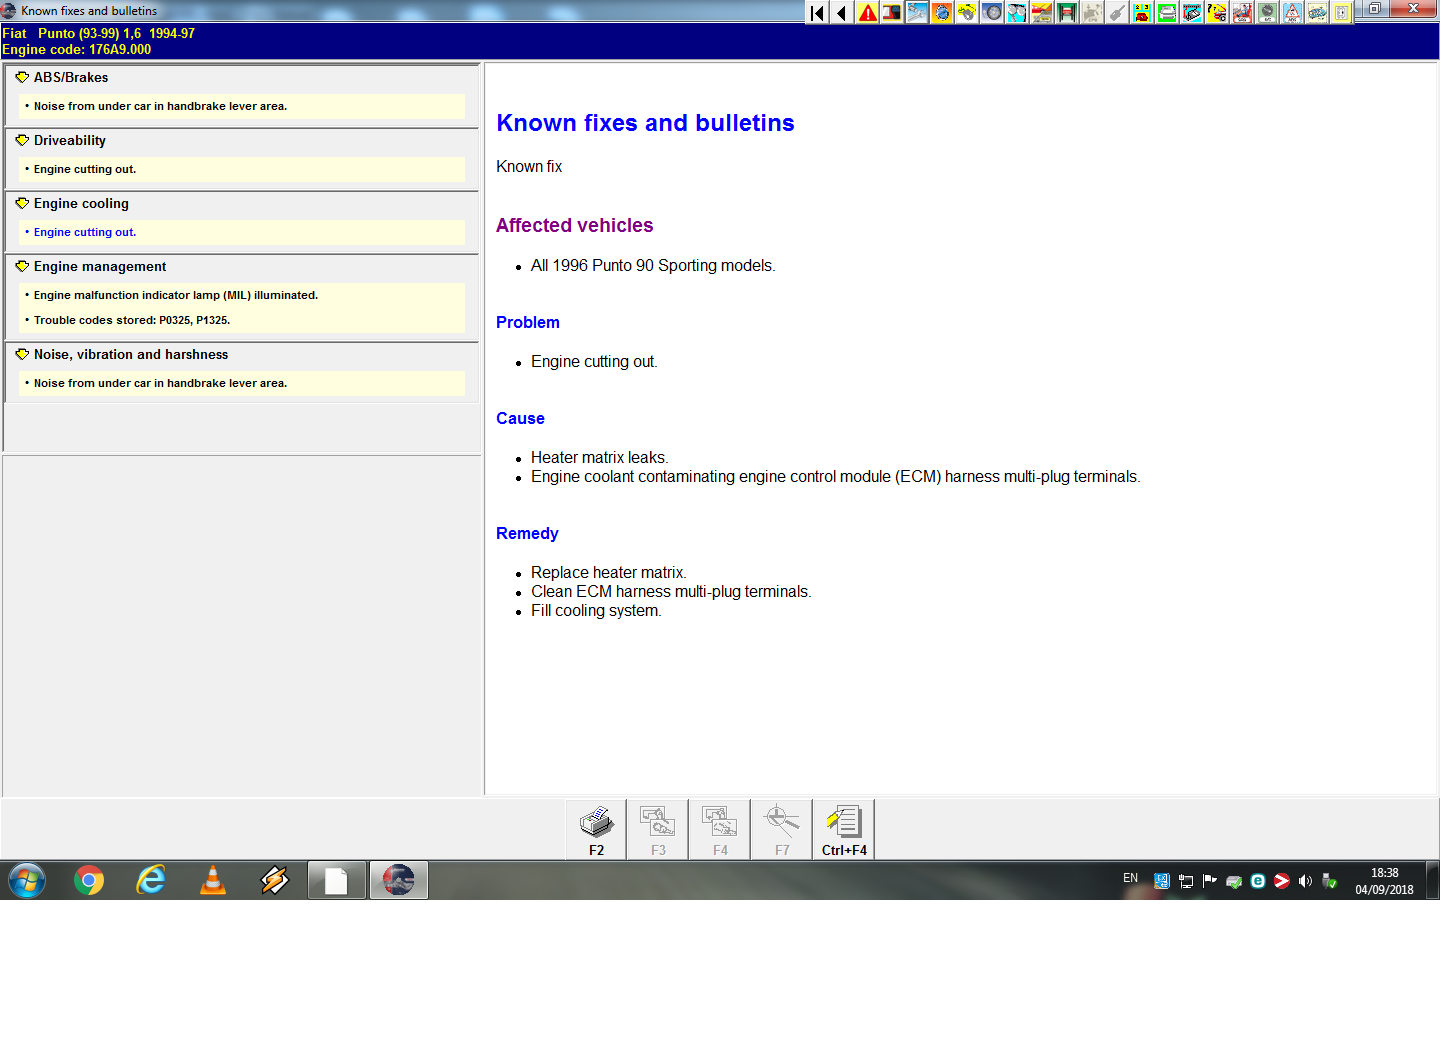Viewport: 1440px width, 1038px height.
Task: Click the ESET antivirus tray icon
Action: (1258, 881)
